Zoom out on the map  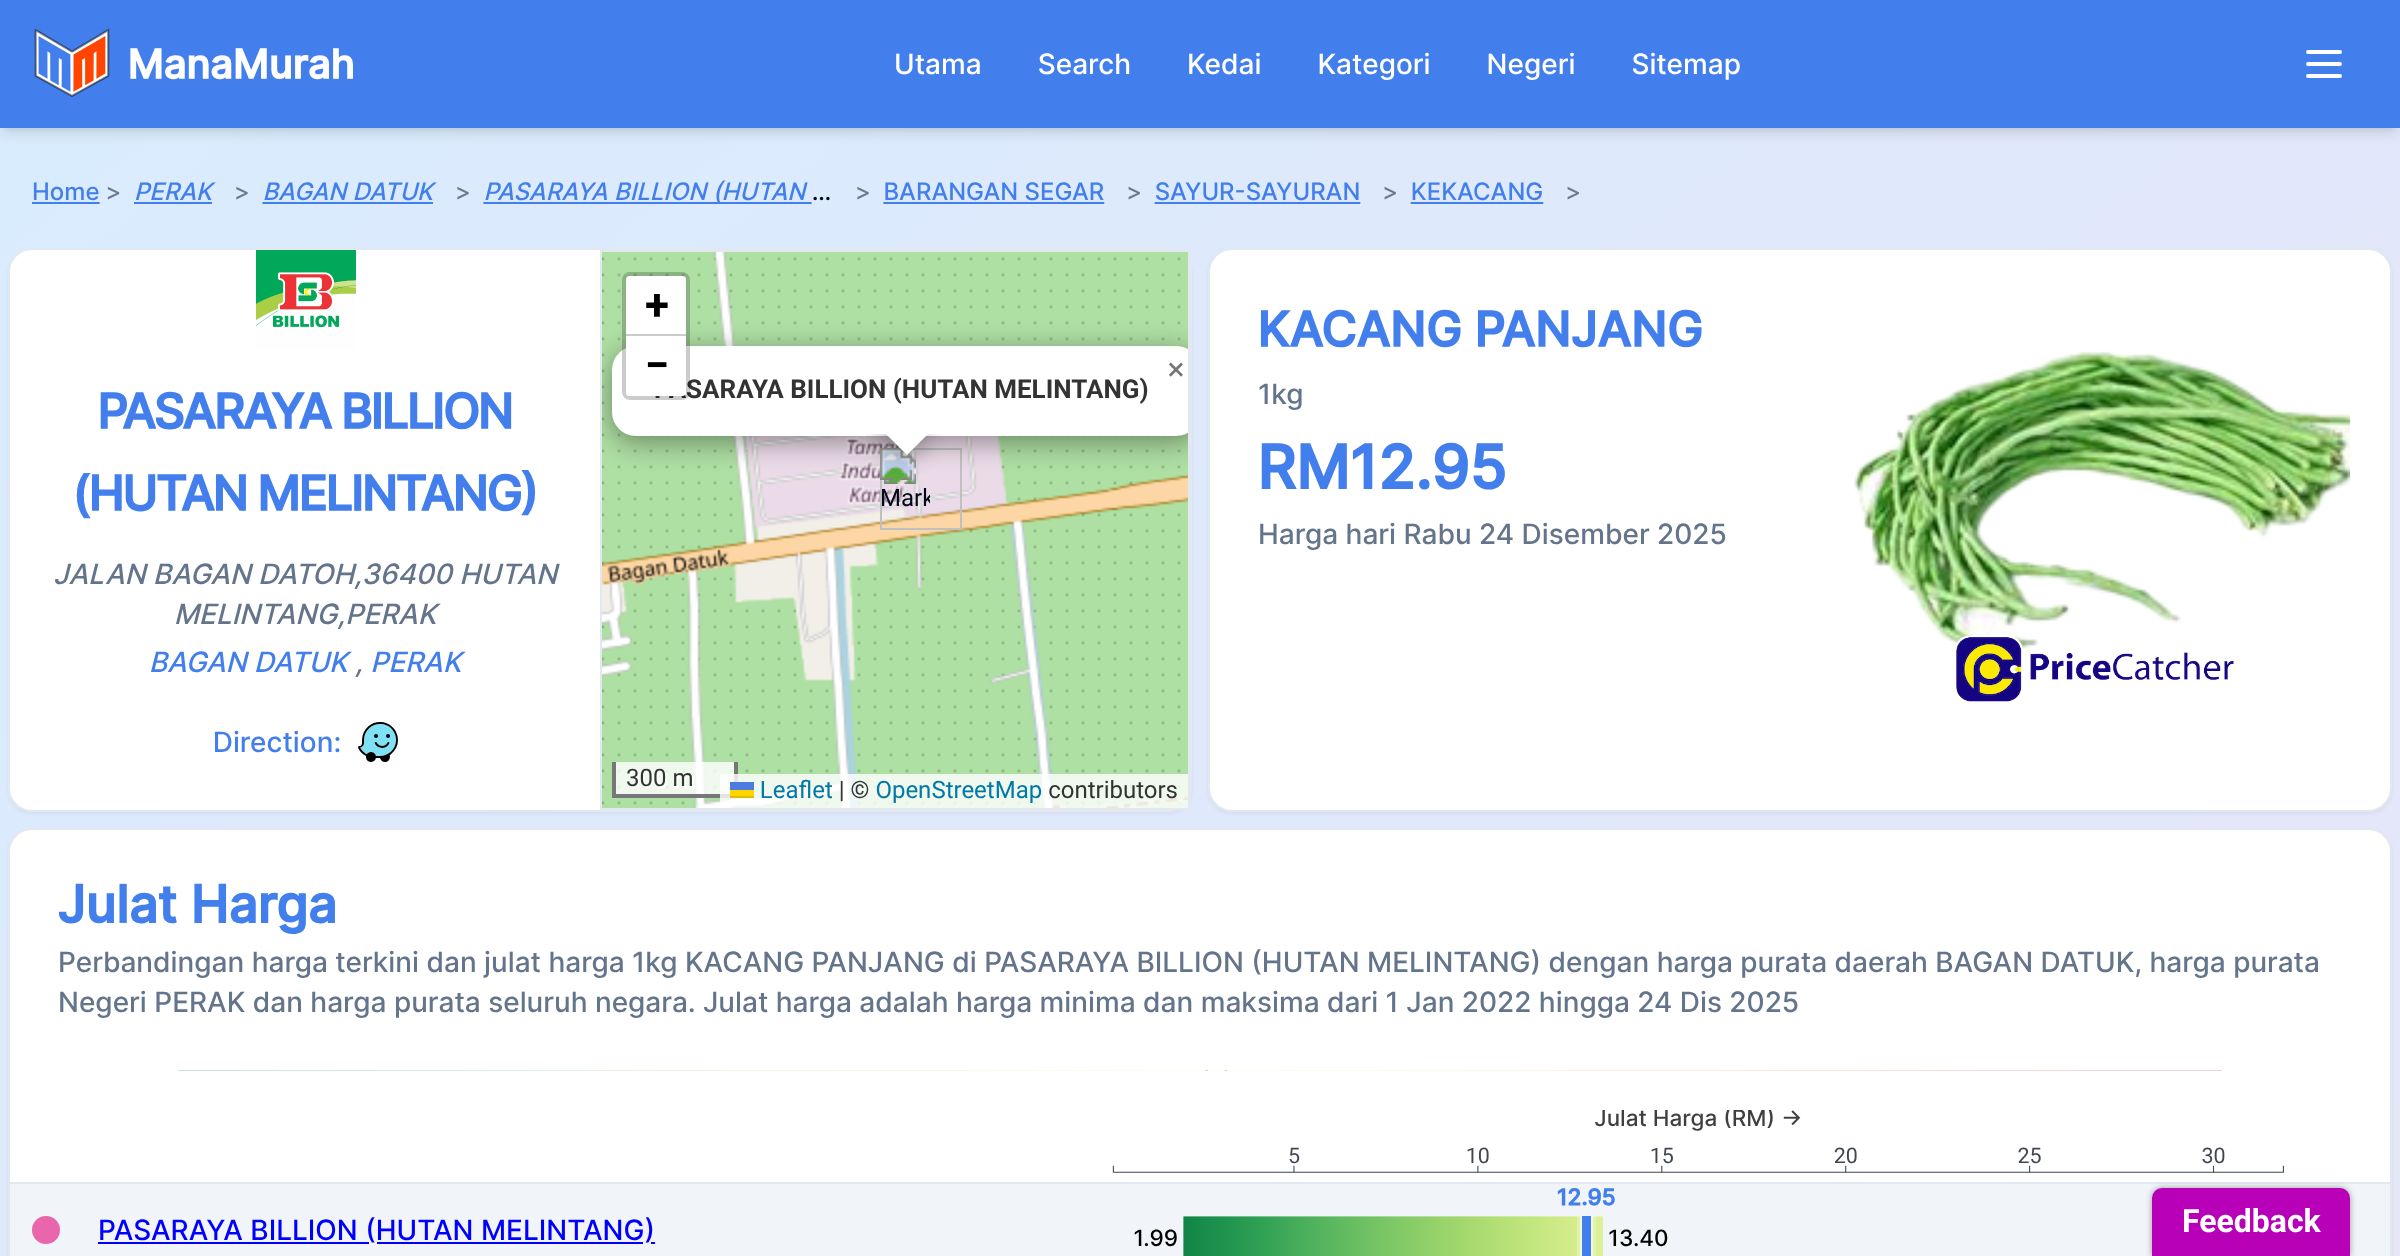[x=656, y=365]
